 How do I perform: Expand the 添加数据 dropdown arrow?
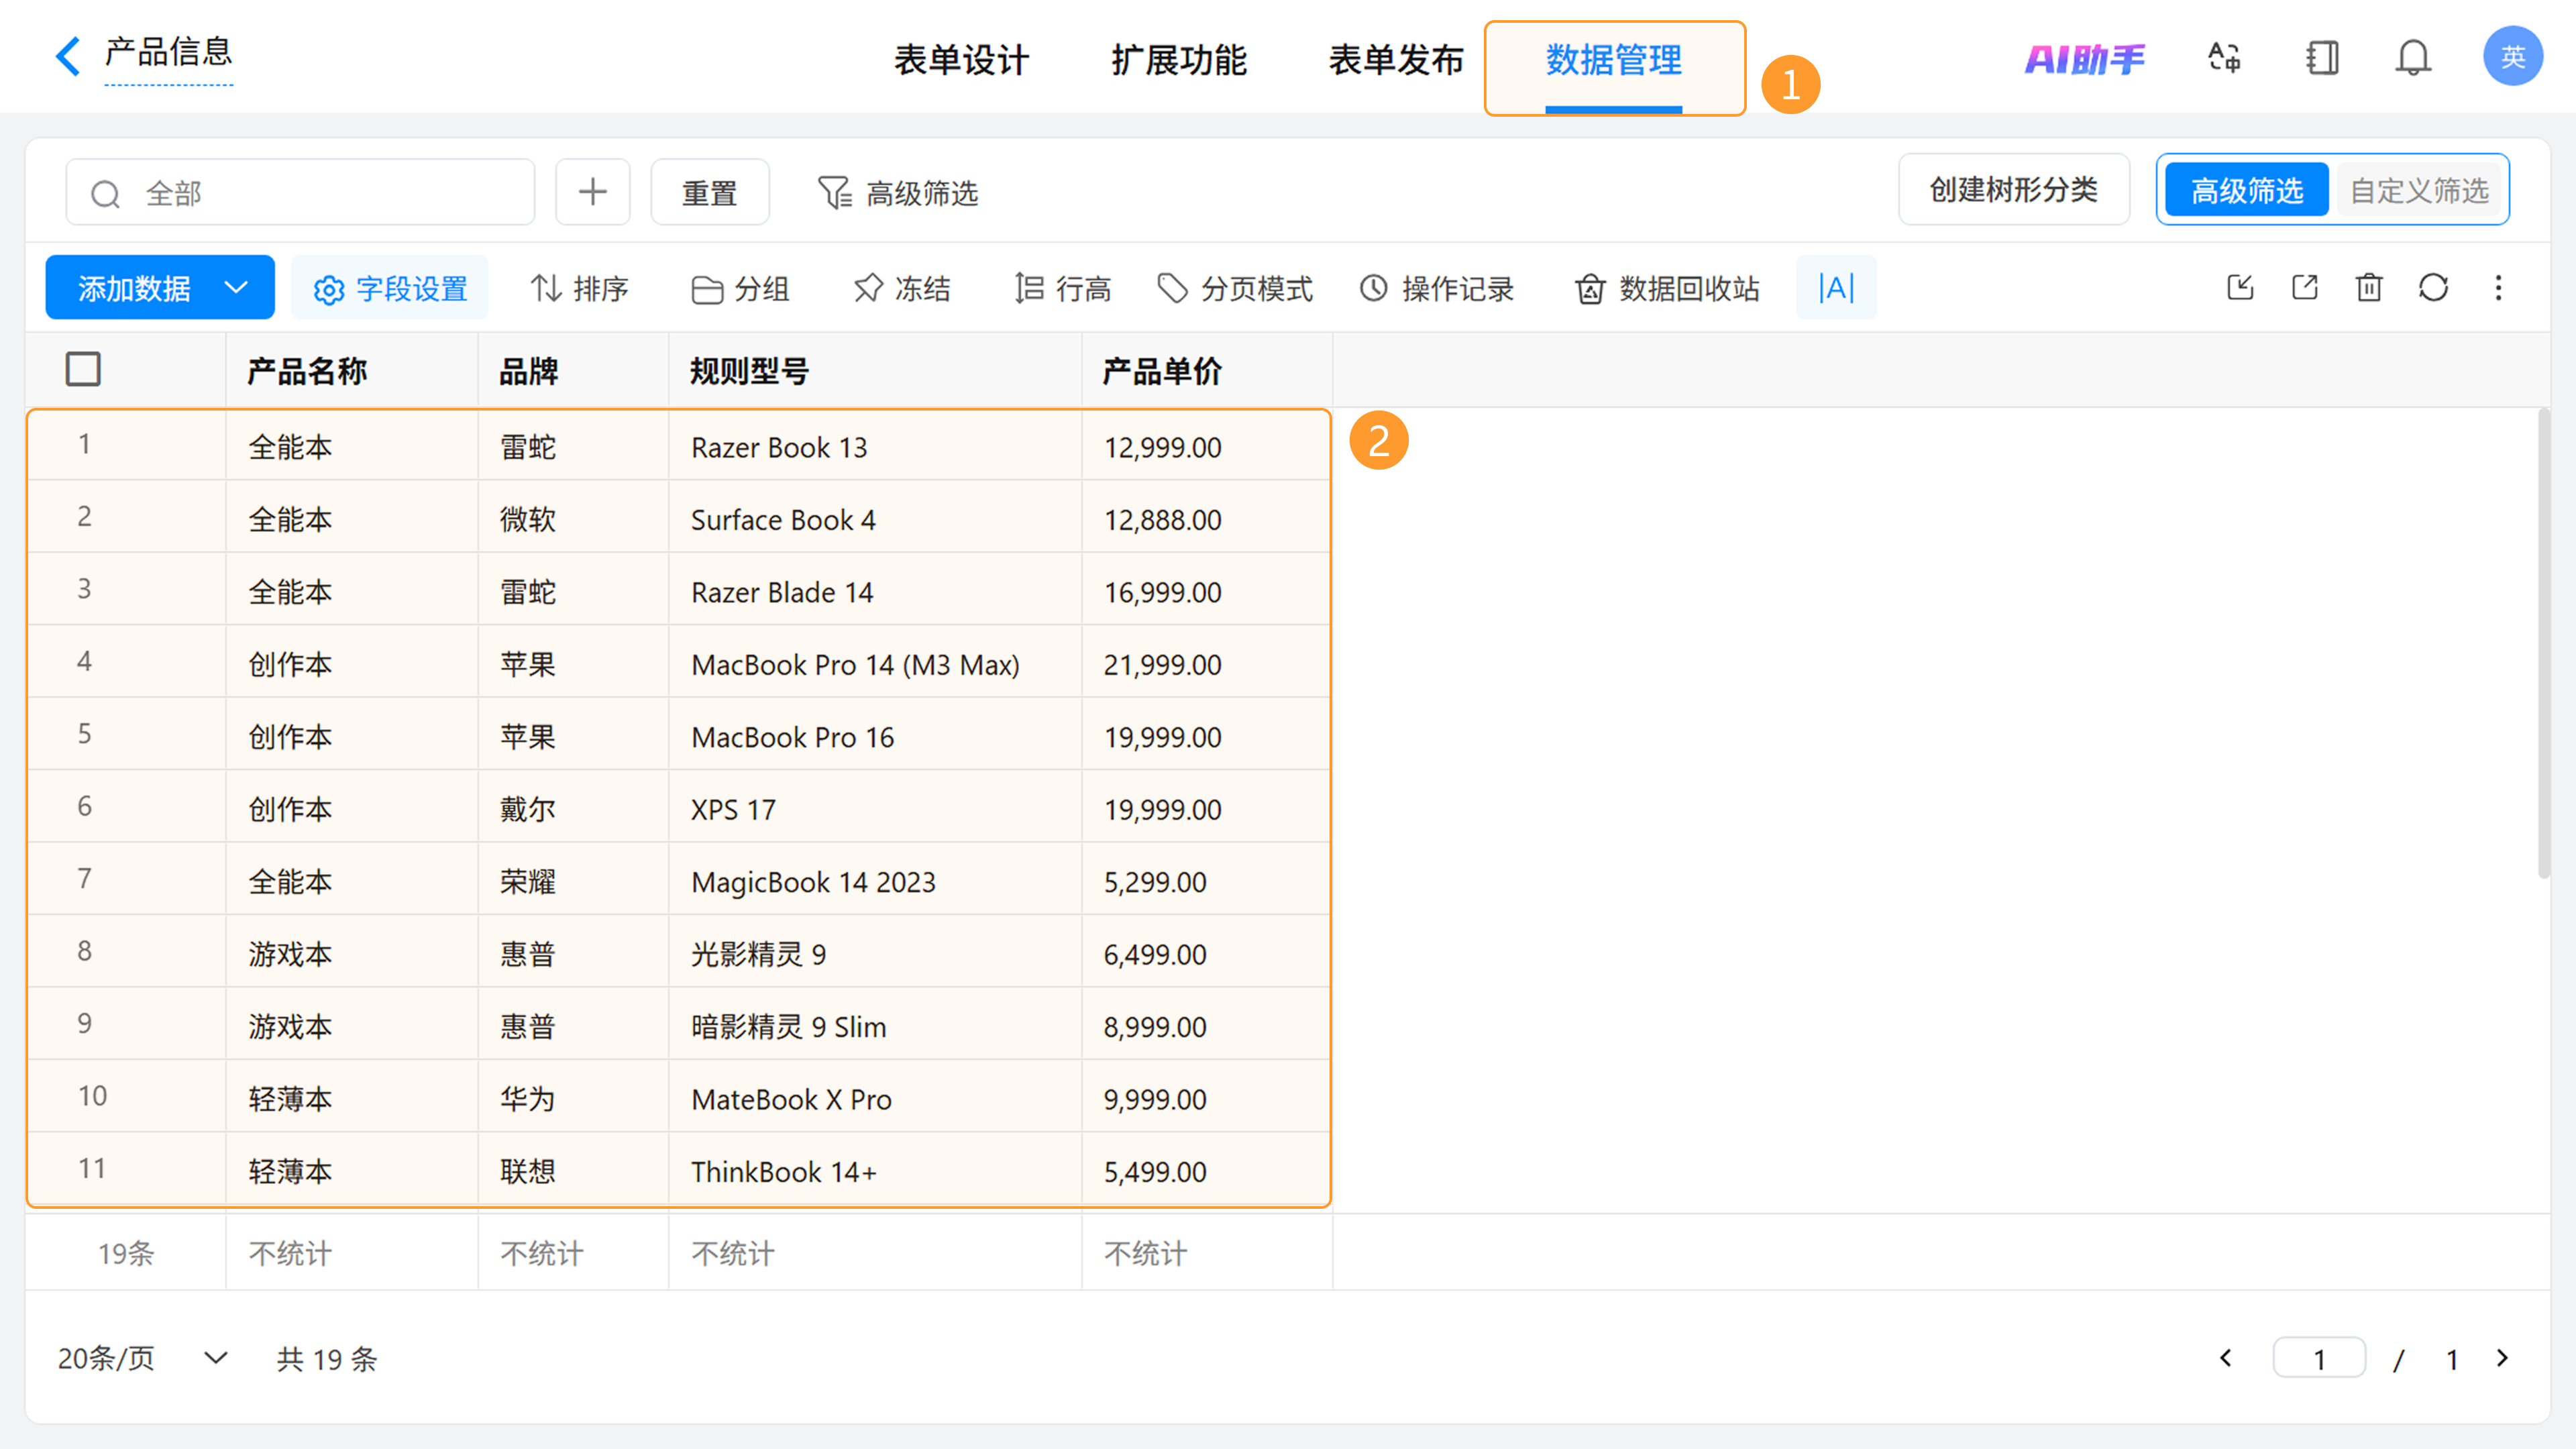tap(236, 288)
